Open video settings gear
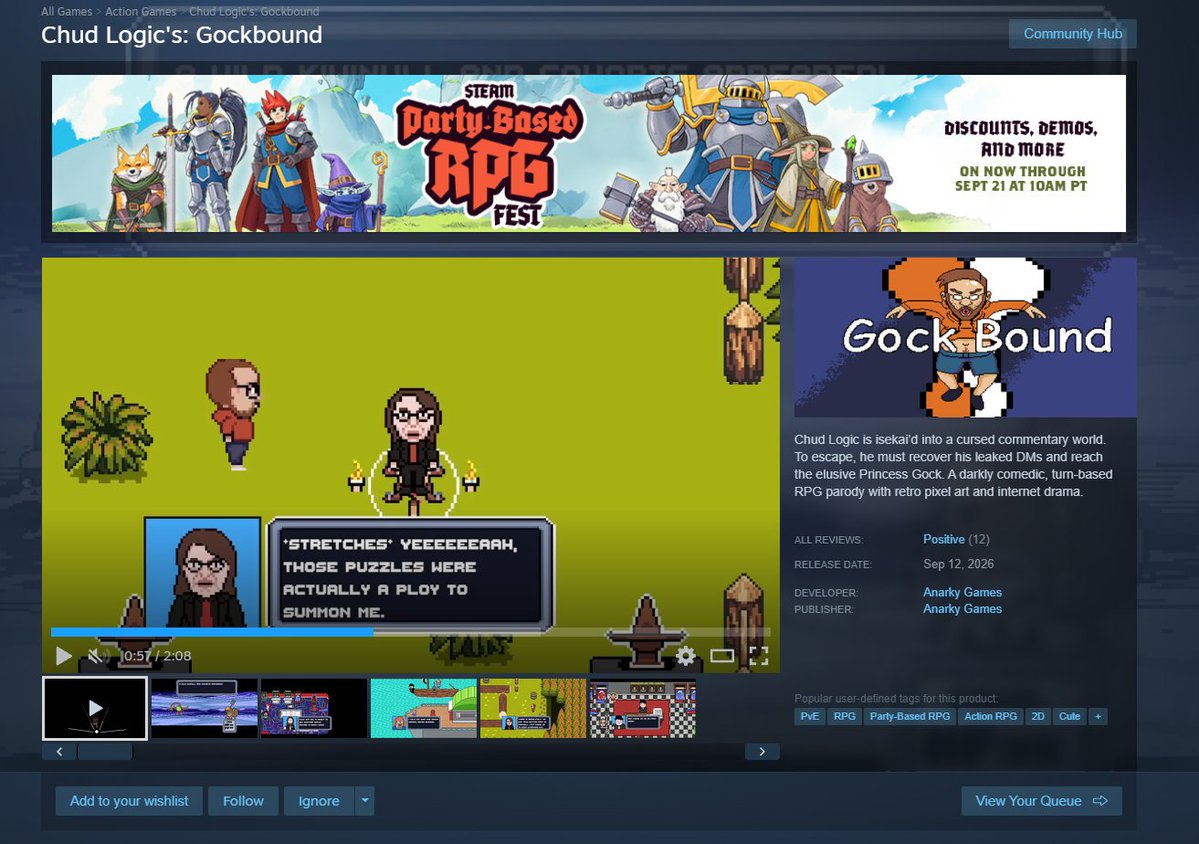 (685, 656)
